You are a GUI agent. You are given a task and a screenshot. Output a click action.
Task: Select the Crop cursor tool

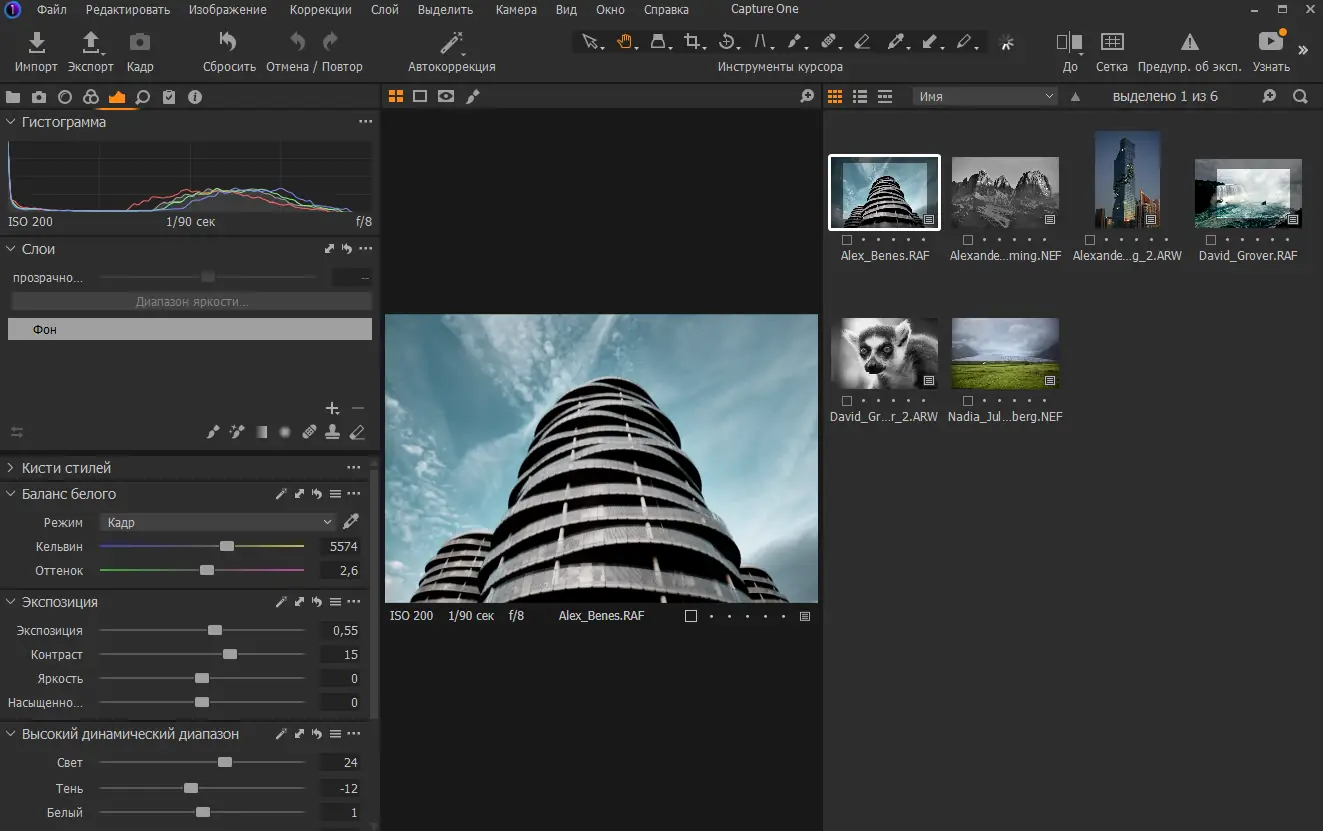691,42
